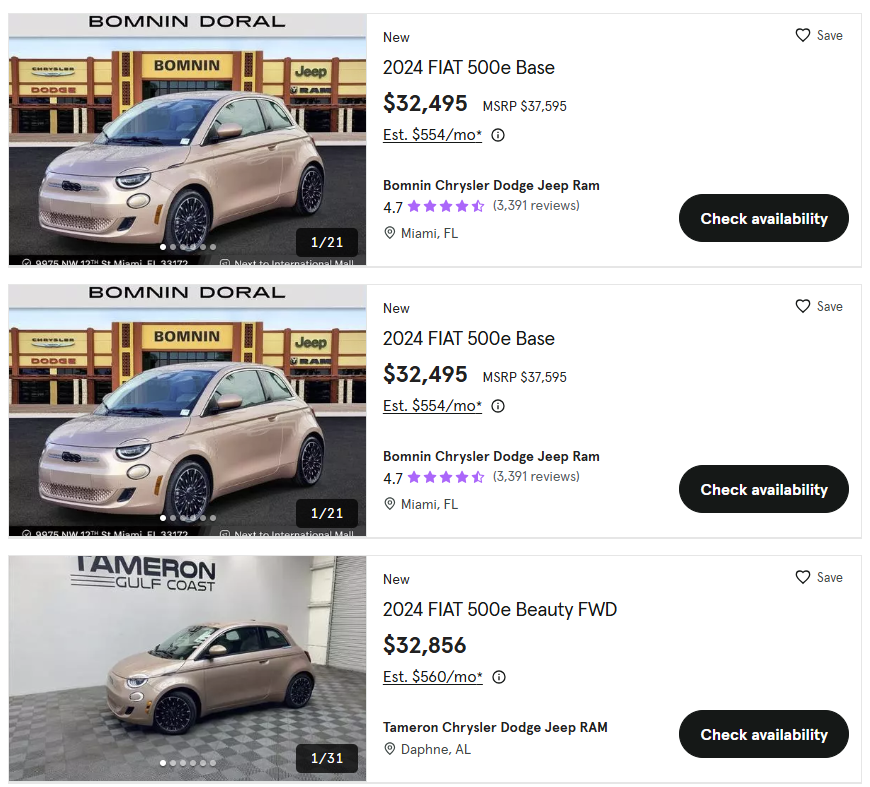
Task: Click the $32,856 price
Action: click(x=424, y=645)
